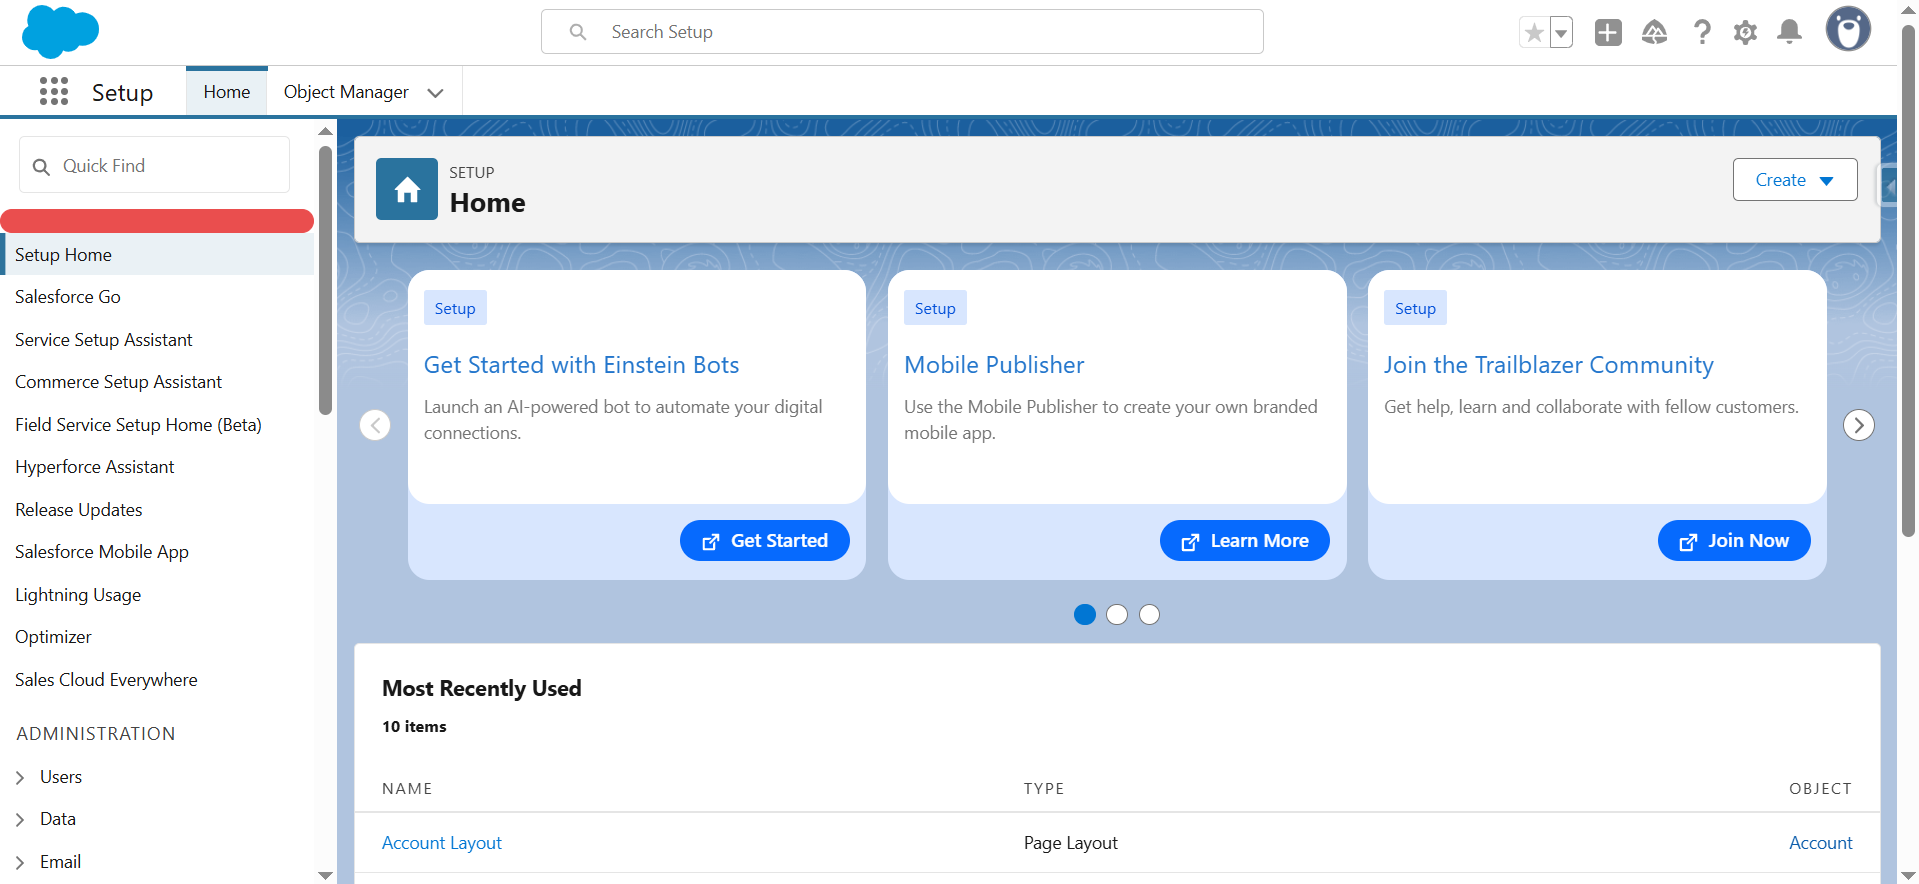
Task: Switch to the Home tab
Action: pos(227,92)
